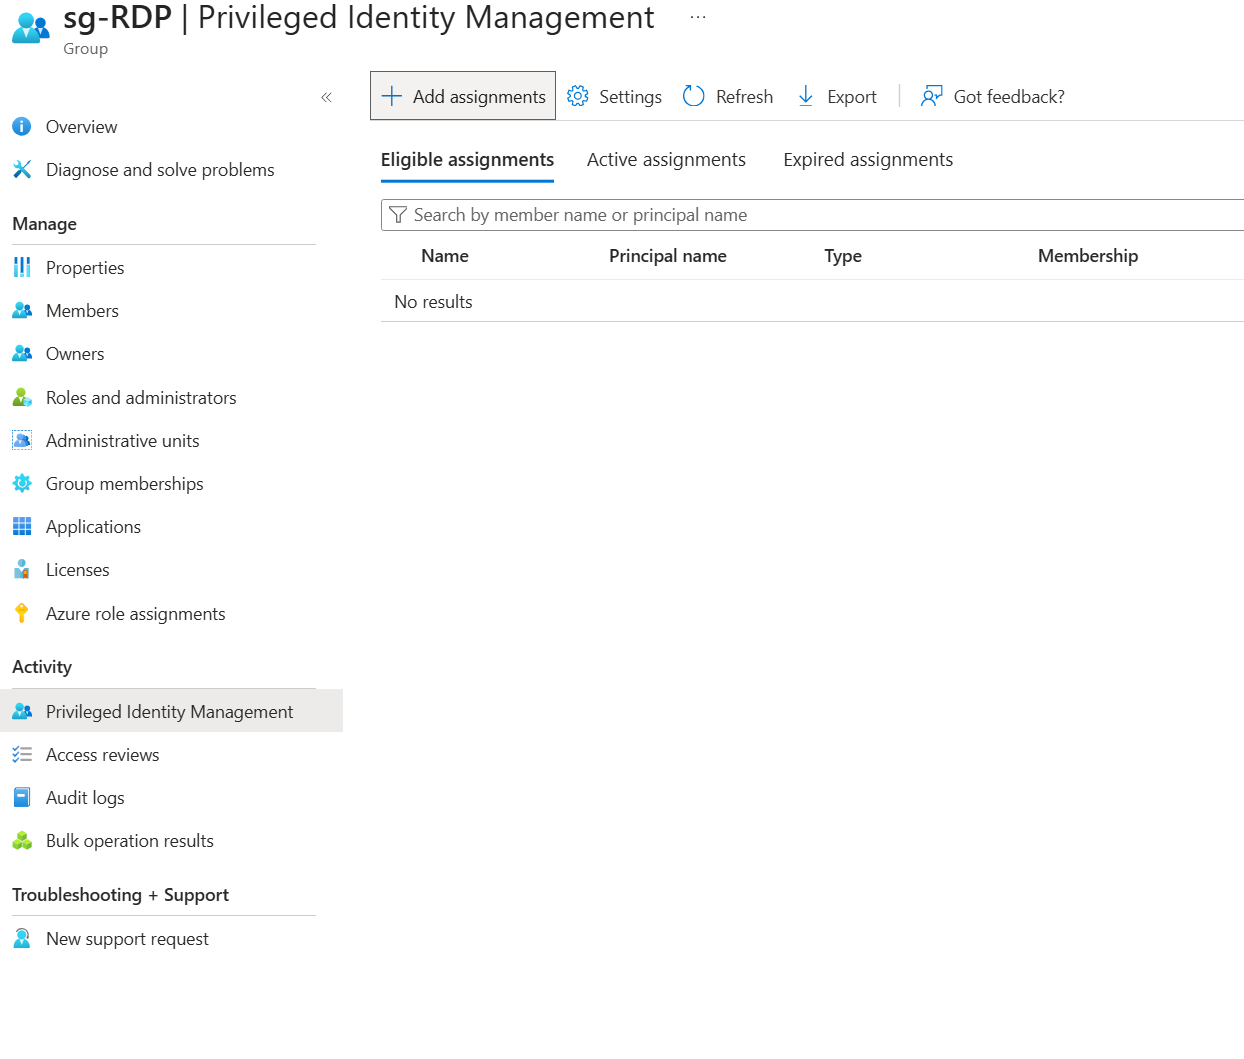This screenshot has height=1059, width=1244.
Task: Open Settings via the gear icon
Action: 578,96
